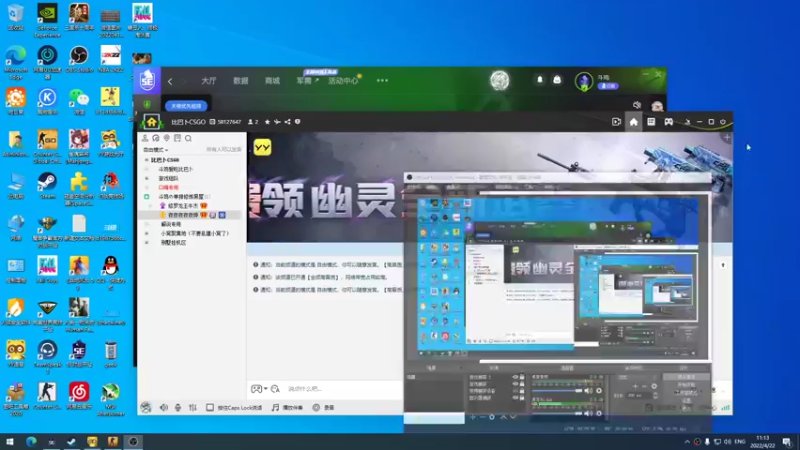Click the YY record button
800x450 pixels.
pos(323,407)
